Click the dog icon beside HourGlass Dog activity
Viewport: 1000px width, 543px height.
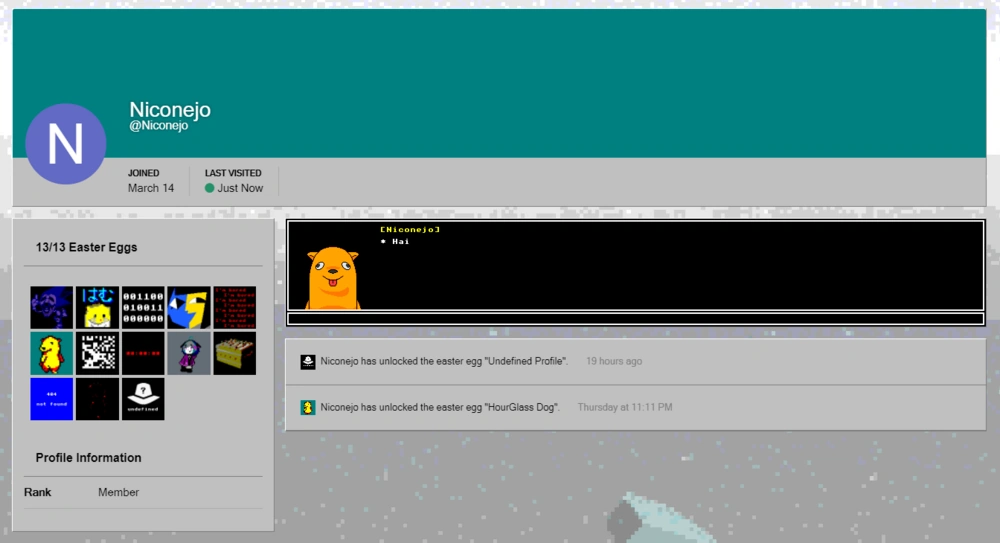click(307, 408)
